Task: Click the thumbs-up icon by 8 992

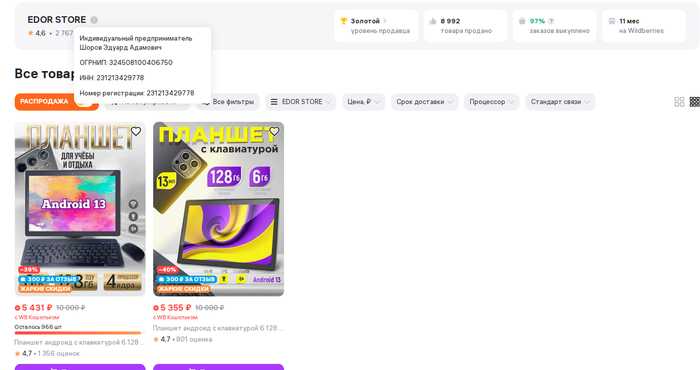Action: [433, 21]
